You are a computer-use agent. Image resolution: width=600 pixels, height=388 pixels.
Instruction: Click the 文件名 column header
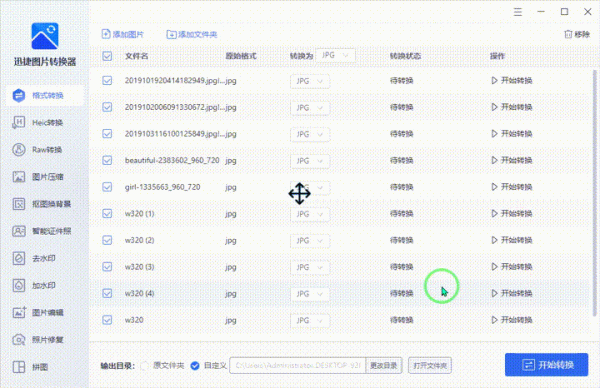[137, 56]
